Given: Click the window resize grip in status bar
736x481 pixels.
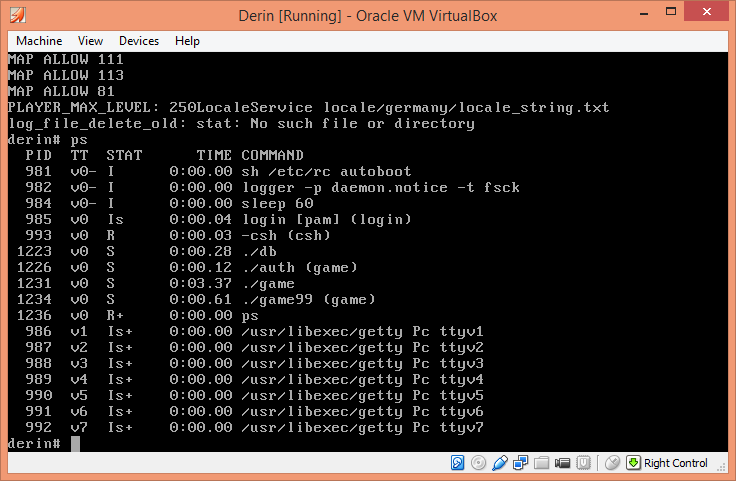Looking at the screenshot, I should (x=721, y=467).
